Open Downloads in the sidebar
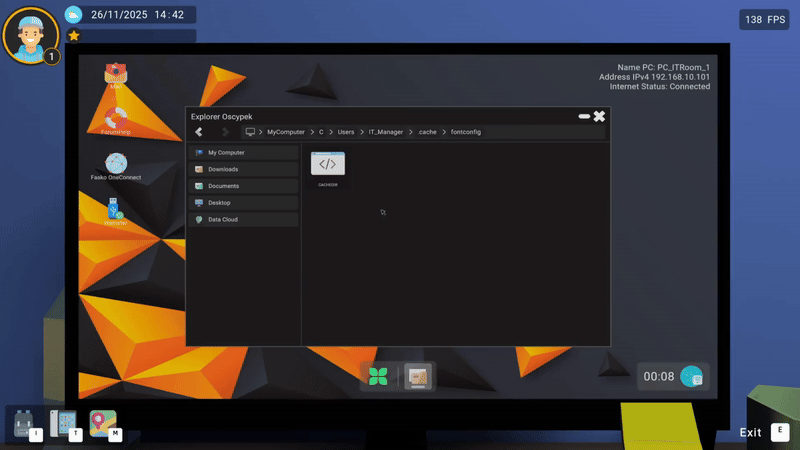The image size is (800, 450). [243, 169]
